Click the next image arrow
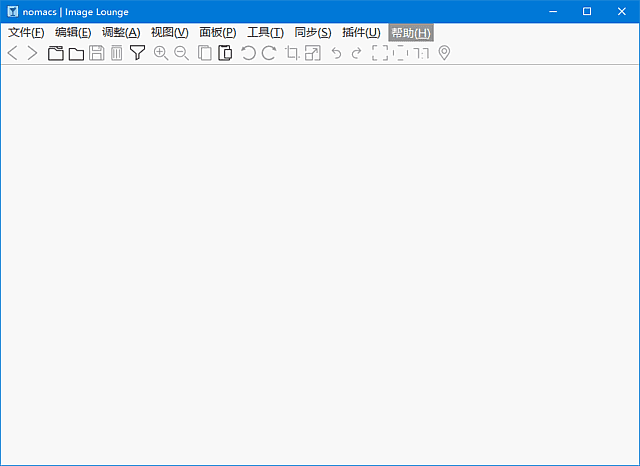The height and width of the screenshot is (466, 640). 32,53
